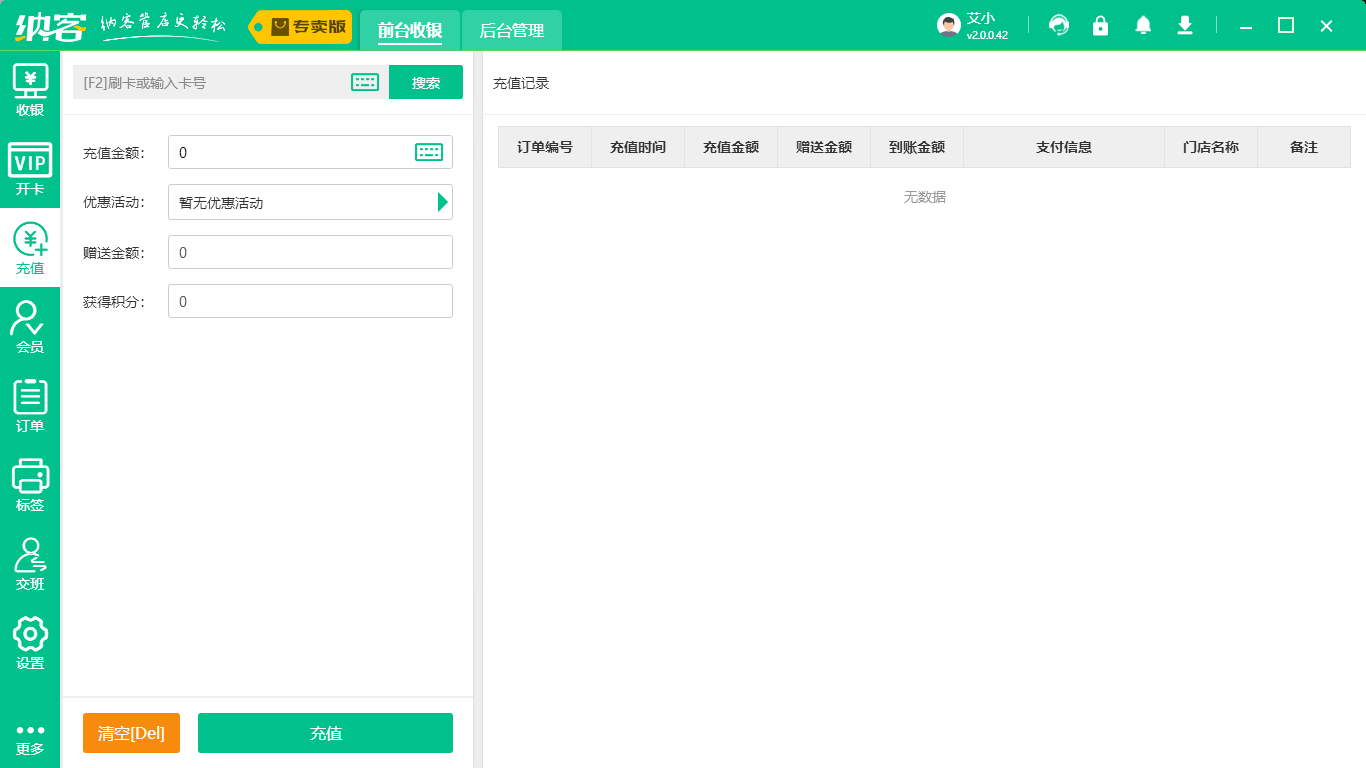Screen dimensions: 1366x768
Task: Click the lock screen padlock icon
Action: (1101, 26)
